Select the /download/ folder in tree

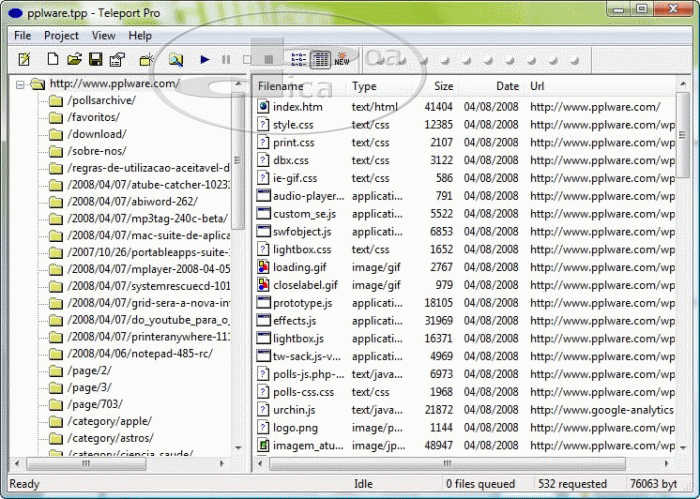point(98,134)
